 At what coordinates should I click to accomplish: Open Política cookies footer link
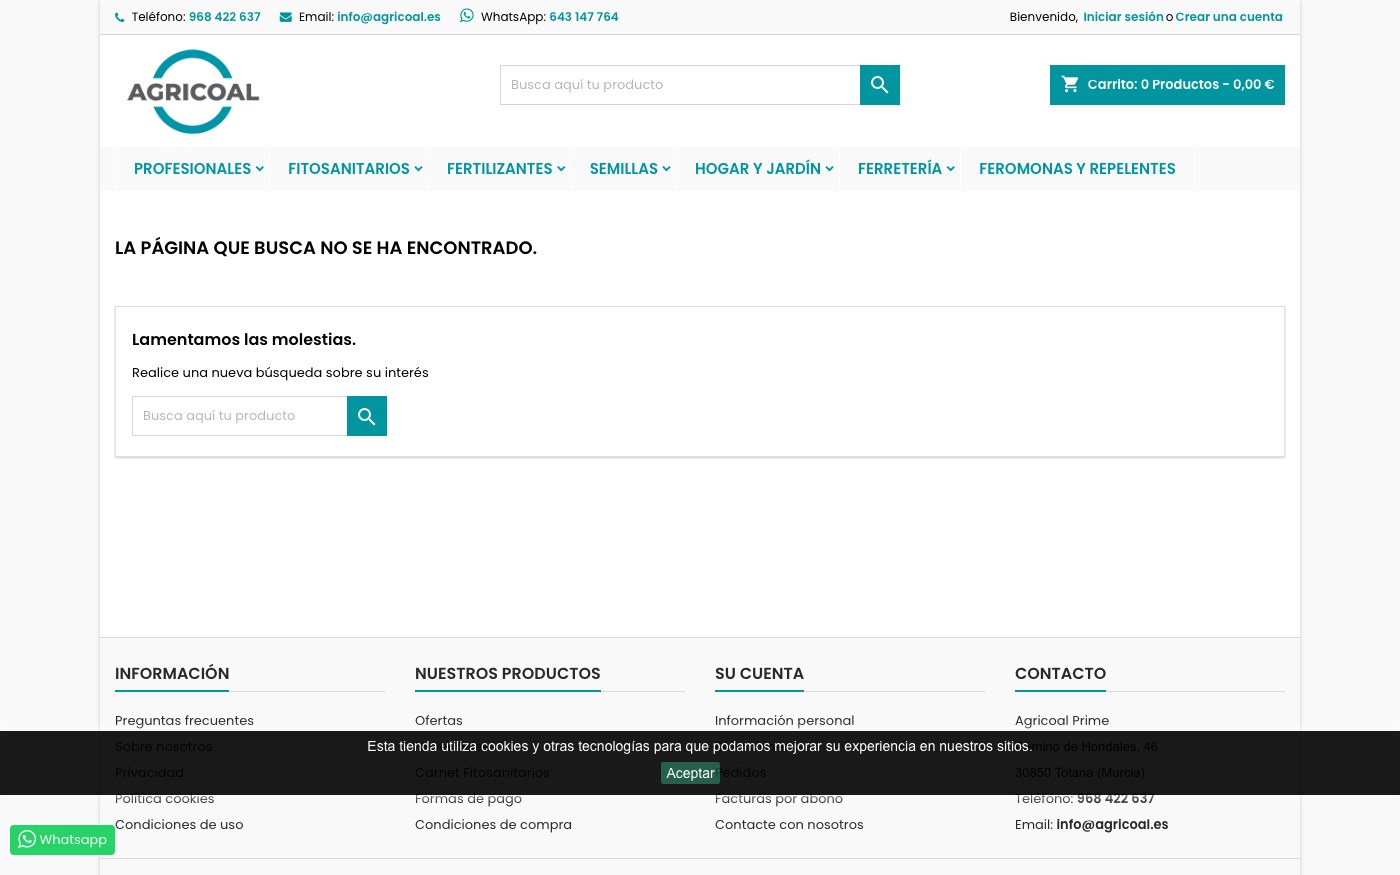[x=165, y=799]
